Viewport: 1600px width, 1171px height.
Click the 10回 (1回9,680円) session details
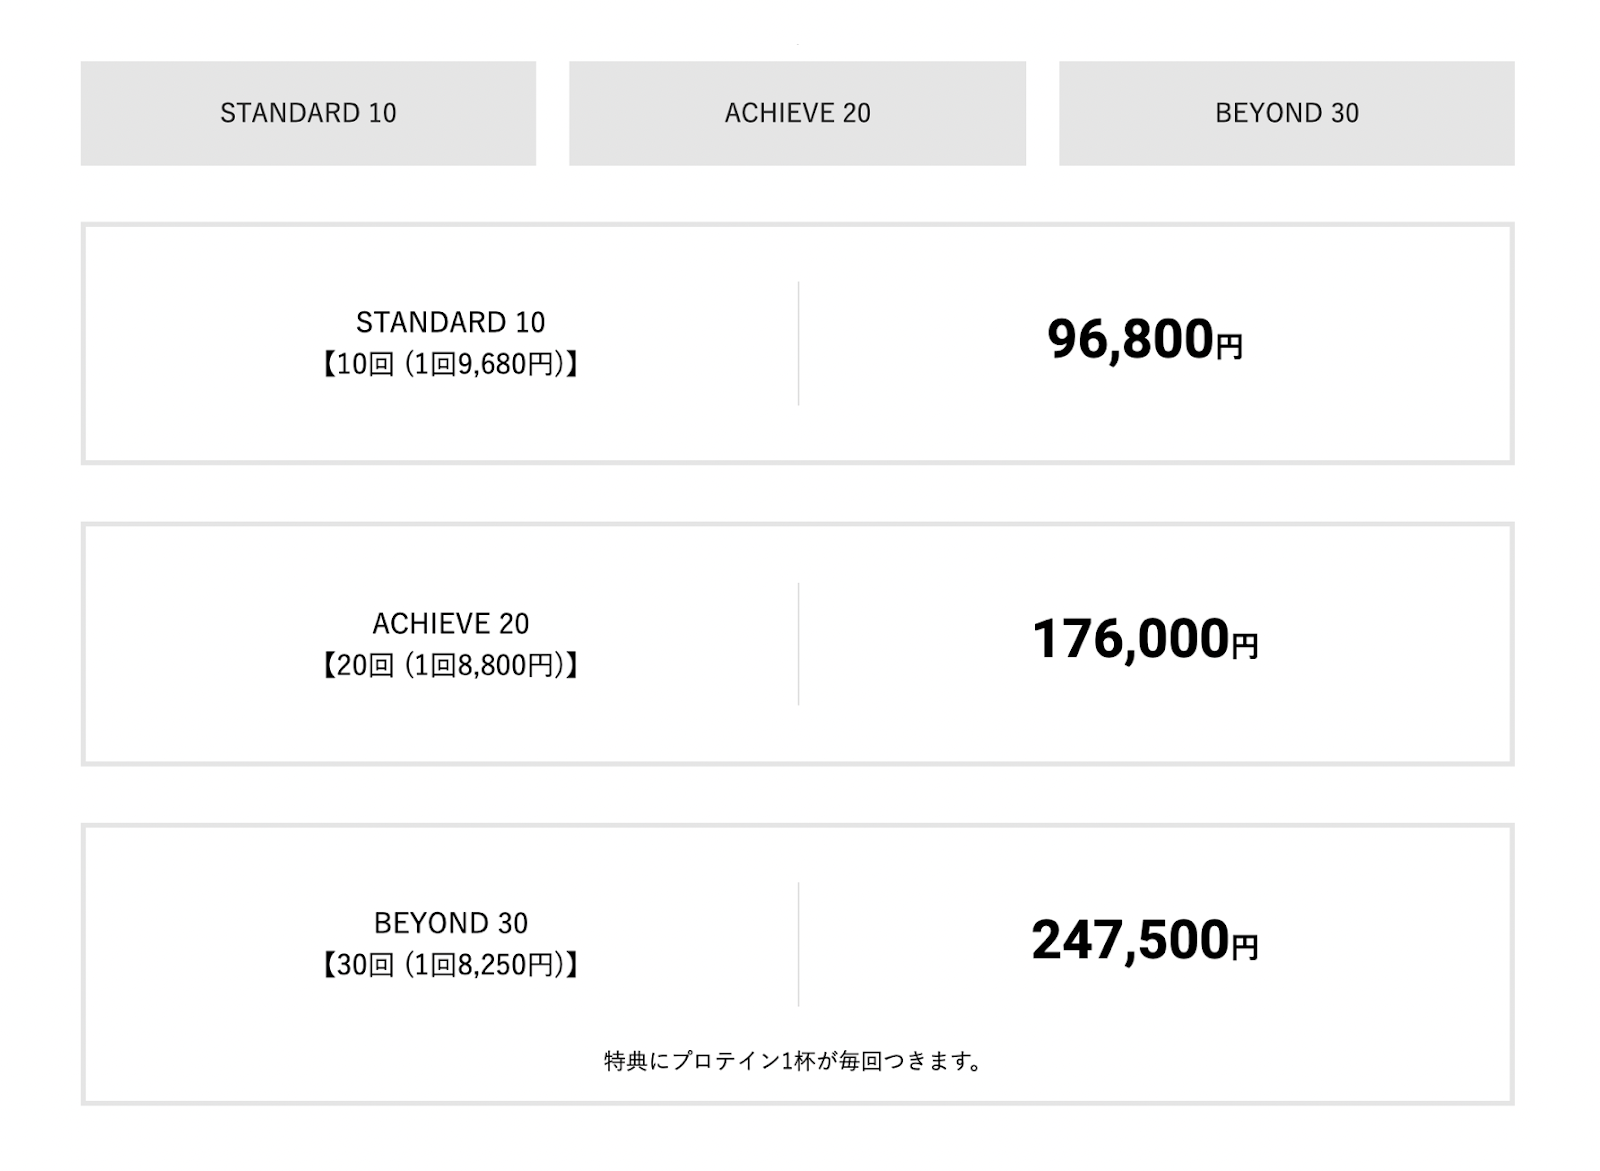(x=450, y=364)
